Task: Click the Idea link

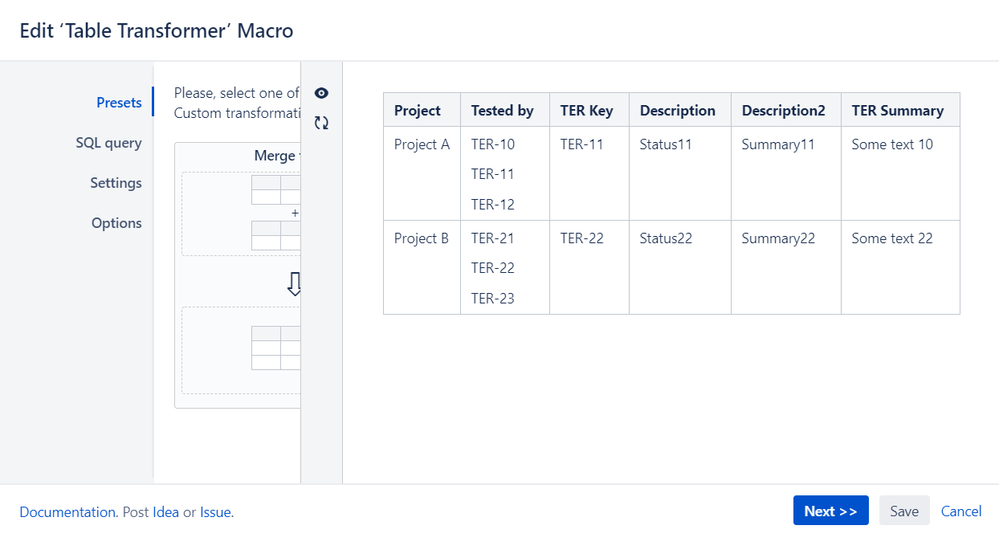Action: point(166,512)
